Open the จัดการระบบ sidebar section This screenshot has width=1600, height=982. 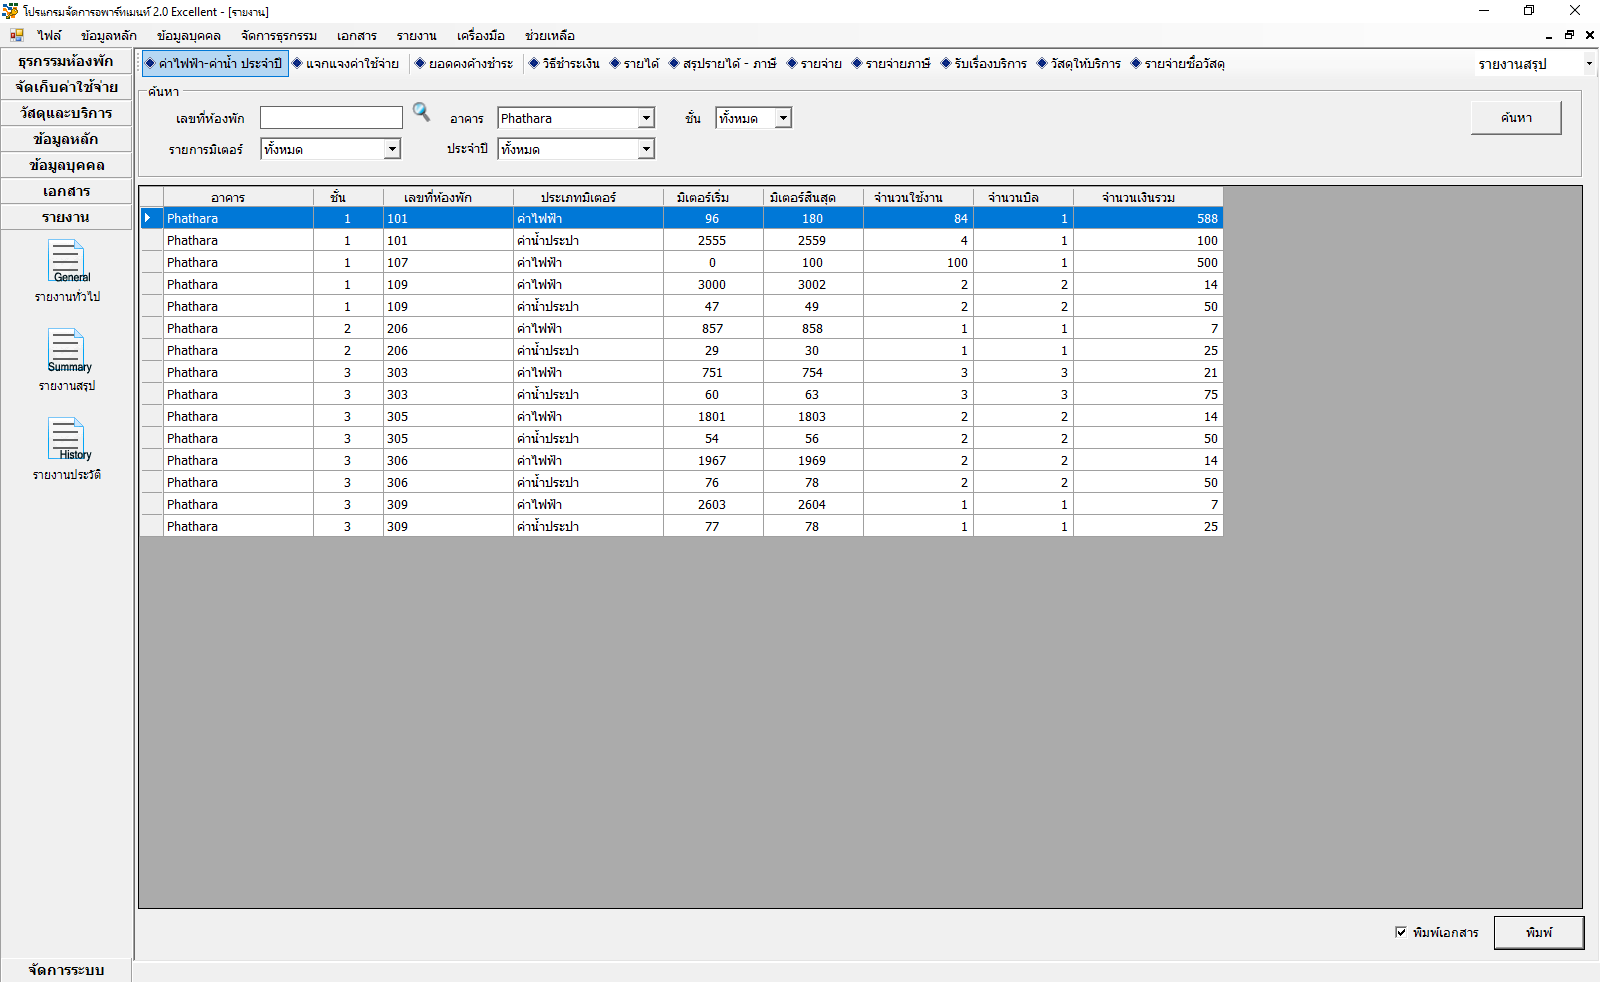click(66, 970)
